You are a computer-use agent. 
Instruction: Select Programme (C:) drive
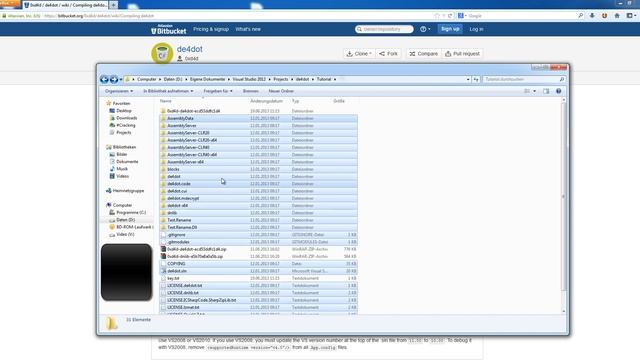[x=131, y=213]
